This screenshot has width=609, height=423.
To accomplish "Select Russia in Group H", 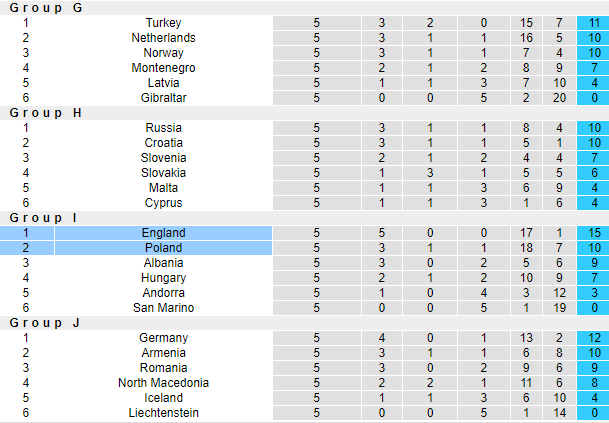I will click(163, 127).
